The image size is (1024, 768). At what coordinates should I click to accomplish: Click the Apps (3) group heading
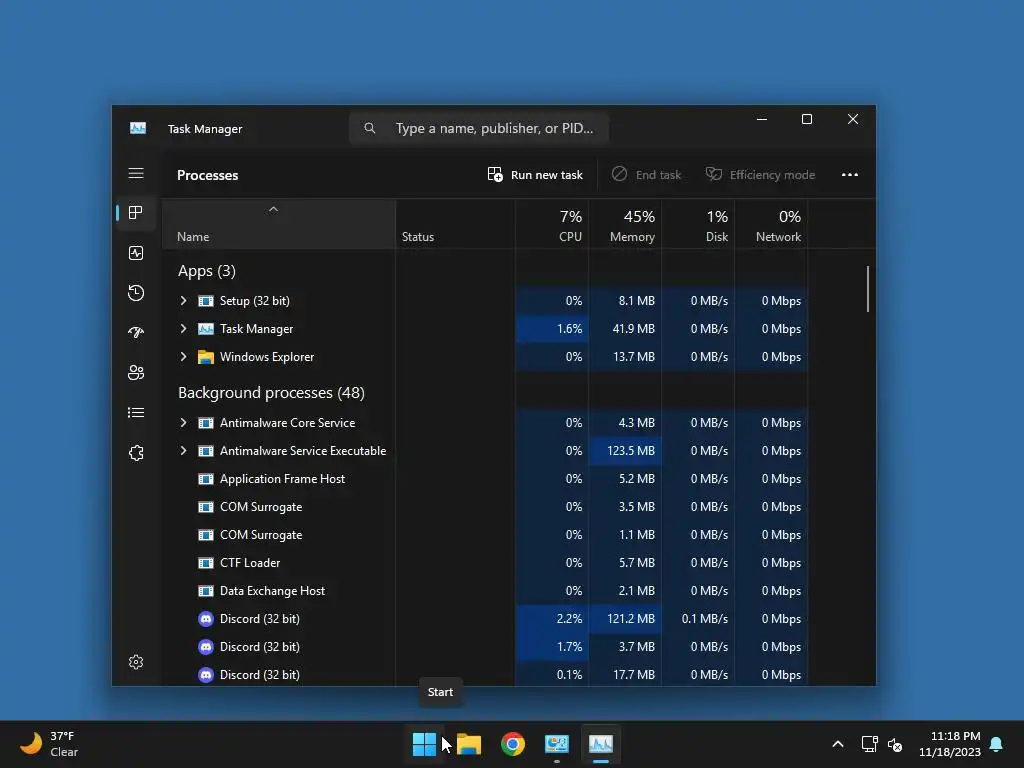pyautogui.click(x=206, y=270)
